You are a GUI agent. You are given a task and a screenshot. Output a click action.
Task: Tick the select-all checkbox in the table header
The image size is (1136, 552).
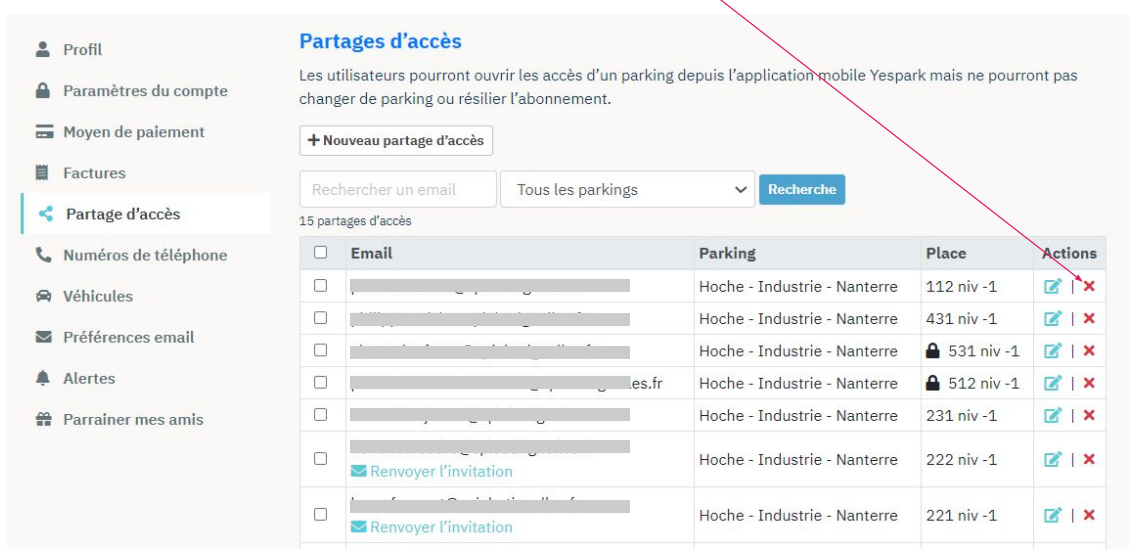coord(320,253)
